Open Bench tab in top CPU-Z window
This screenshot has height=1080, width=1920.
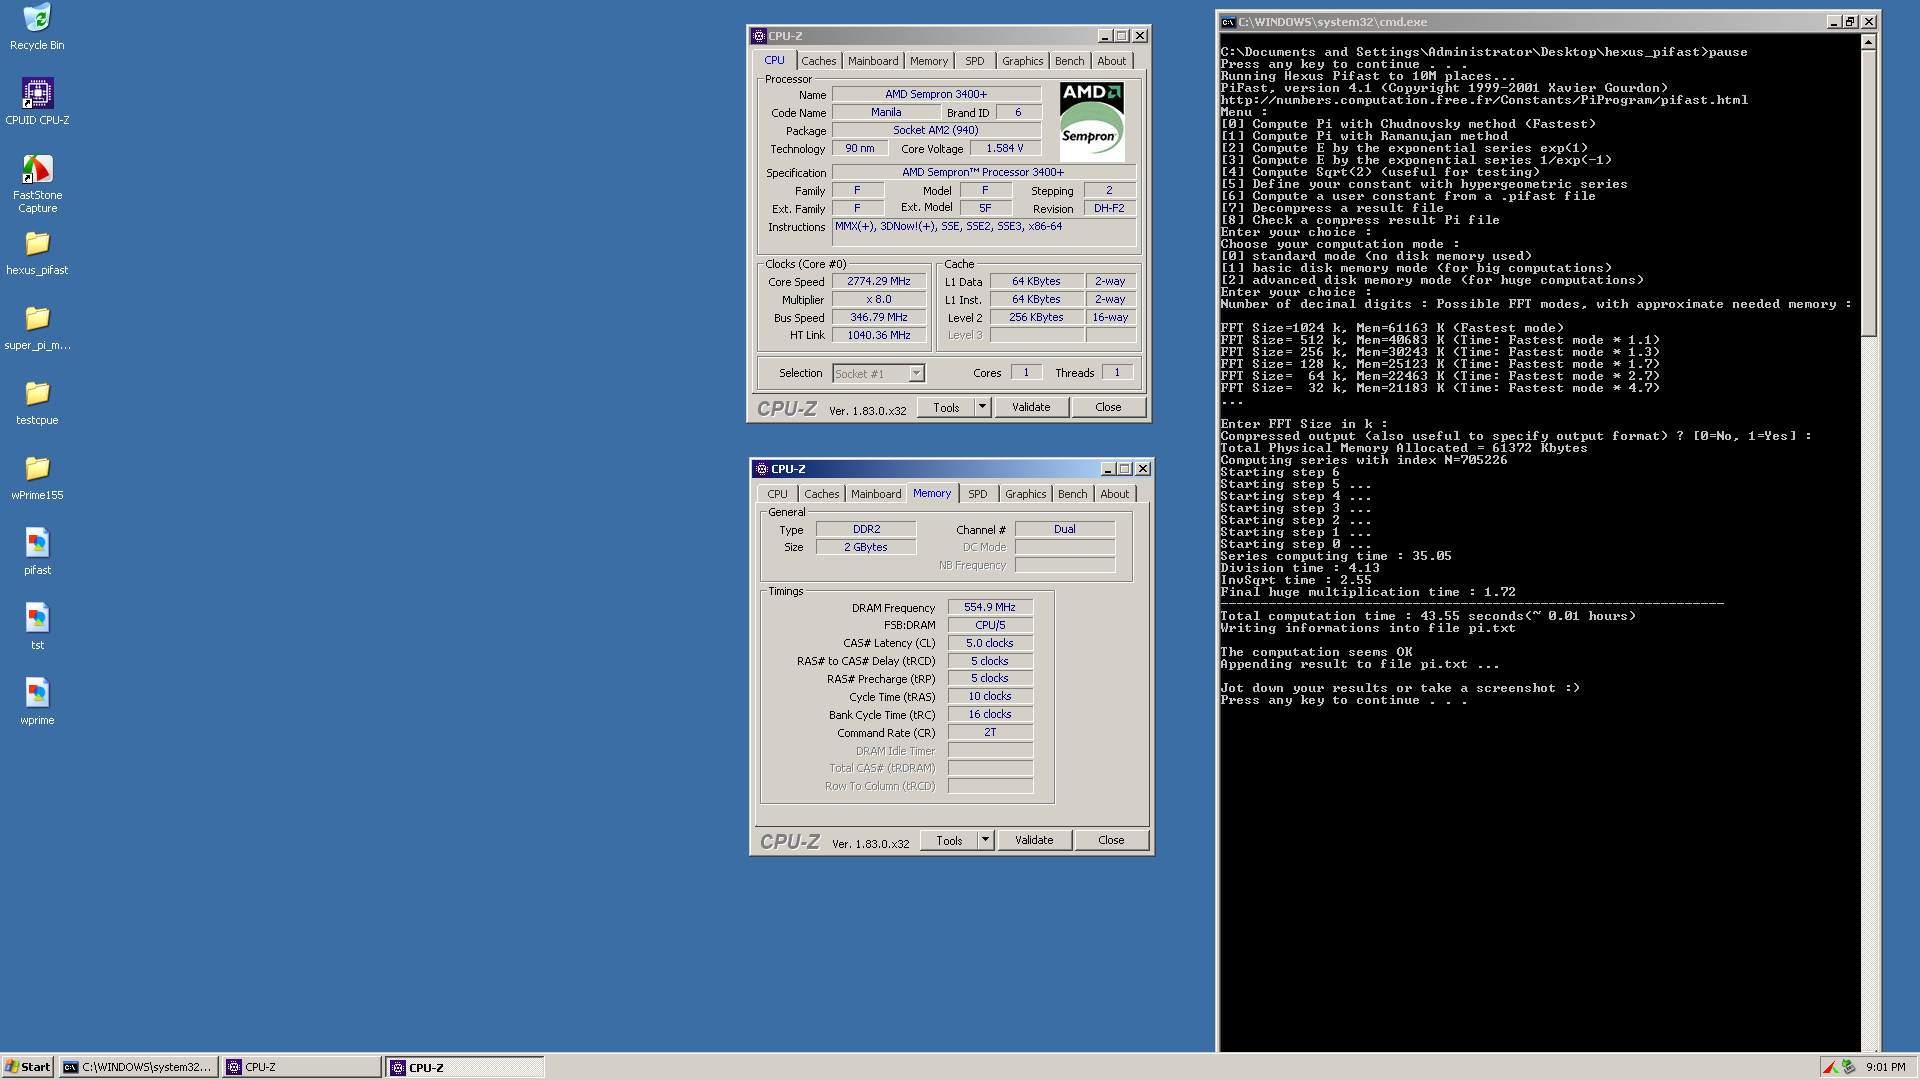pyautogui.click(x=1070, y=61)
